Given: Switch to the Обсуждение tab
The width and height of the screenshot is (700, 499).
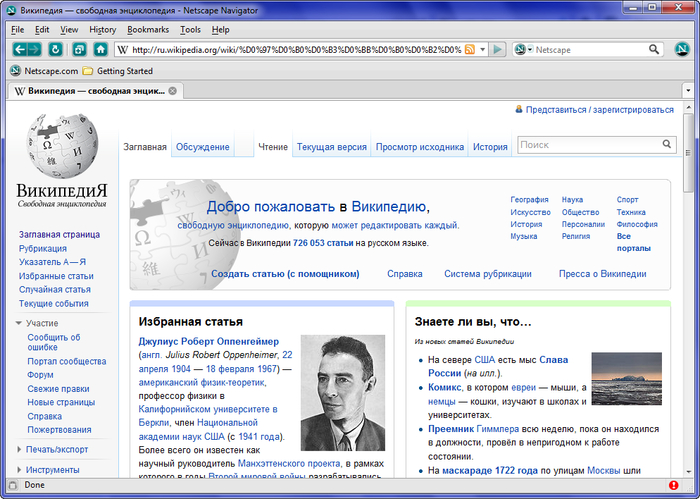Looking at the screenshot, I should [203, 147].
